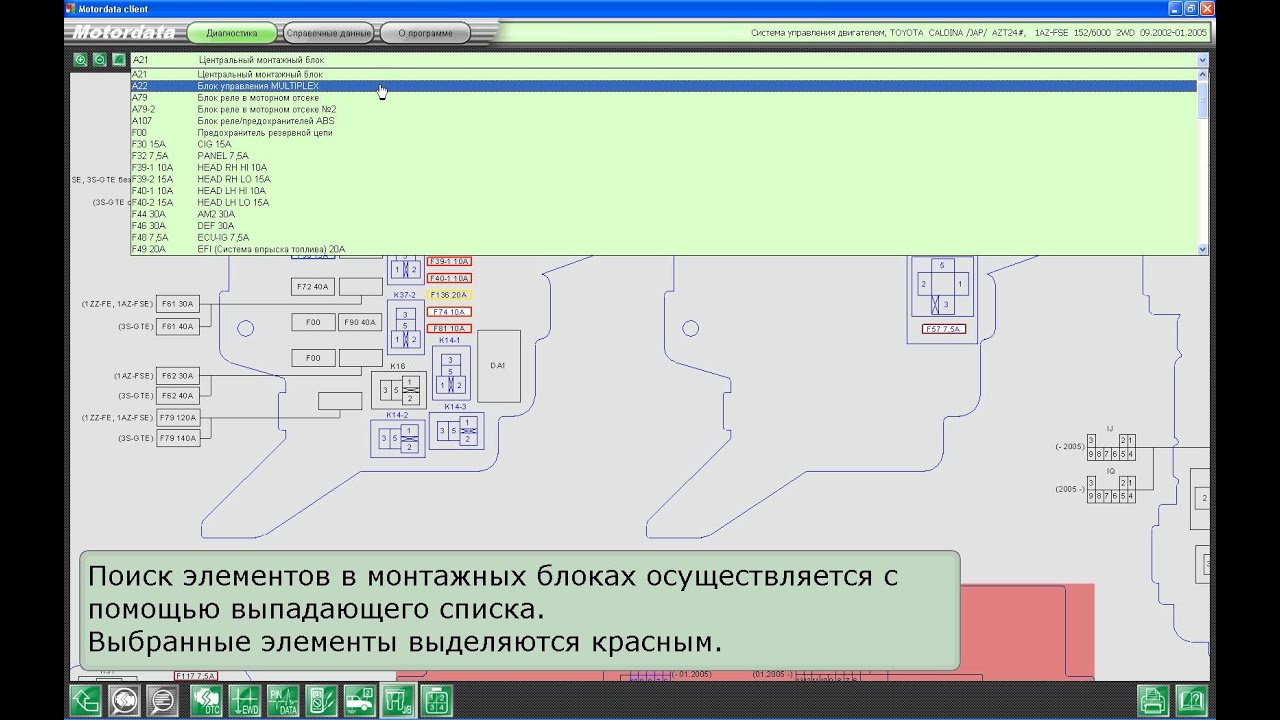Click the help book icon at bottom right
The width and height of the screenshot is (1280, 720).
coord(1192,700)
